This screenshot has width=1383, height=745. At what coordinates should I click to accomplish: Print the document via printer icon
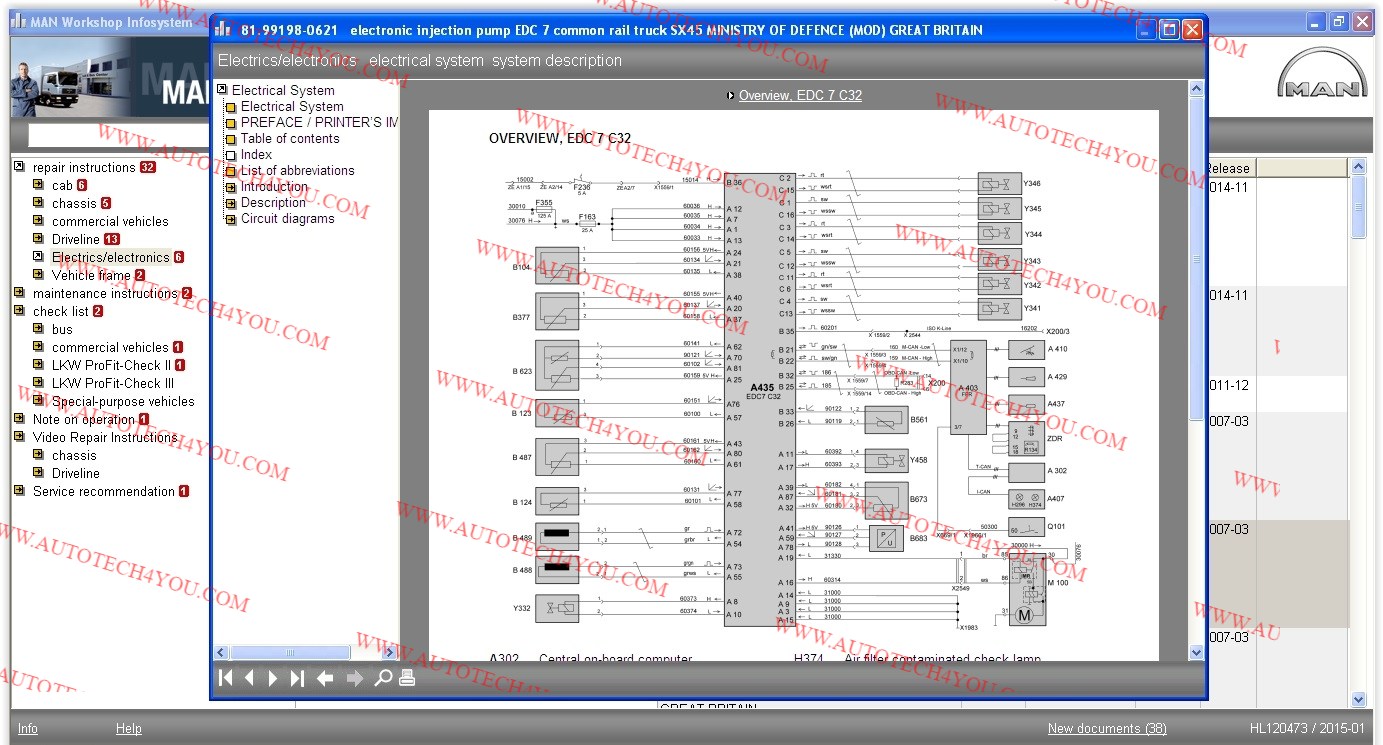click(407, 678)
